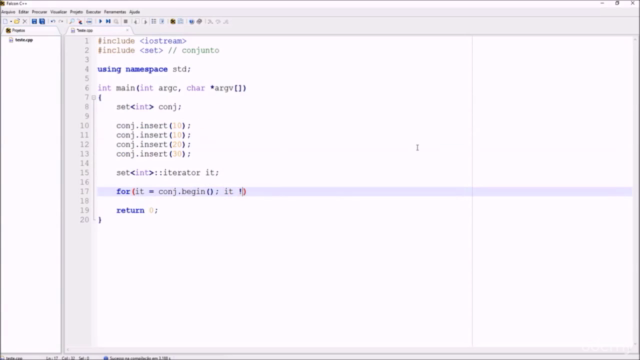The image size is (640, 360).
Task: Open the Executar menu
Action: (93, 12)
